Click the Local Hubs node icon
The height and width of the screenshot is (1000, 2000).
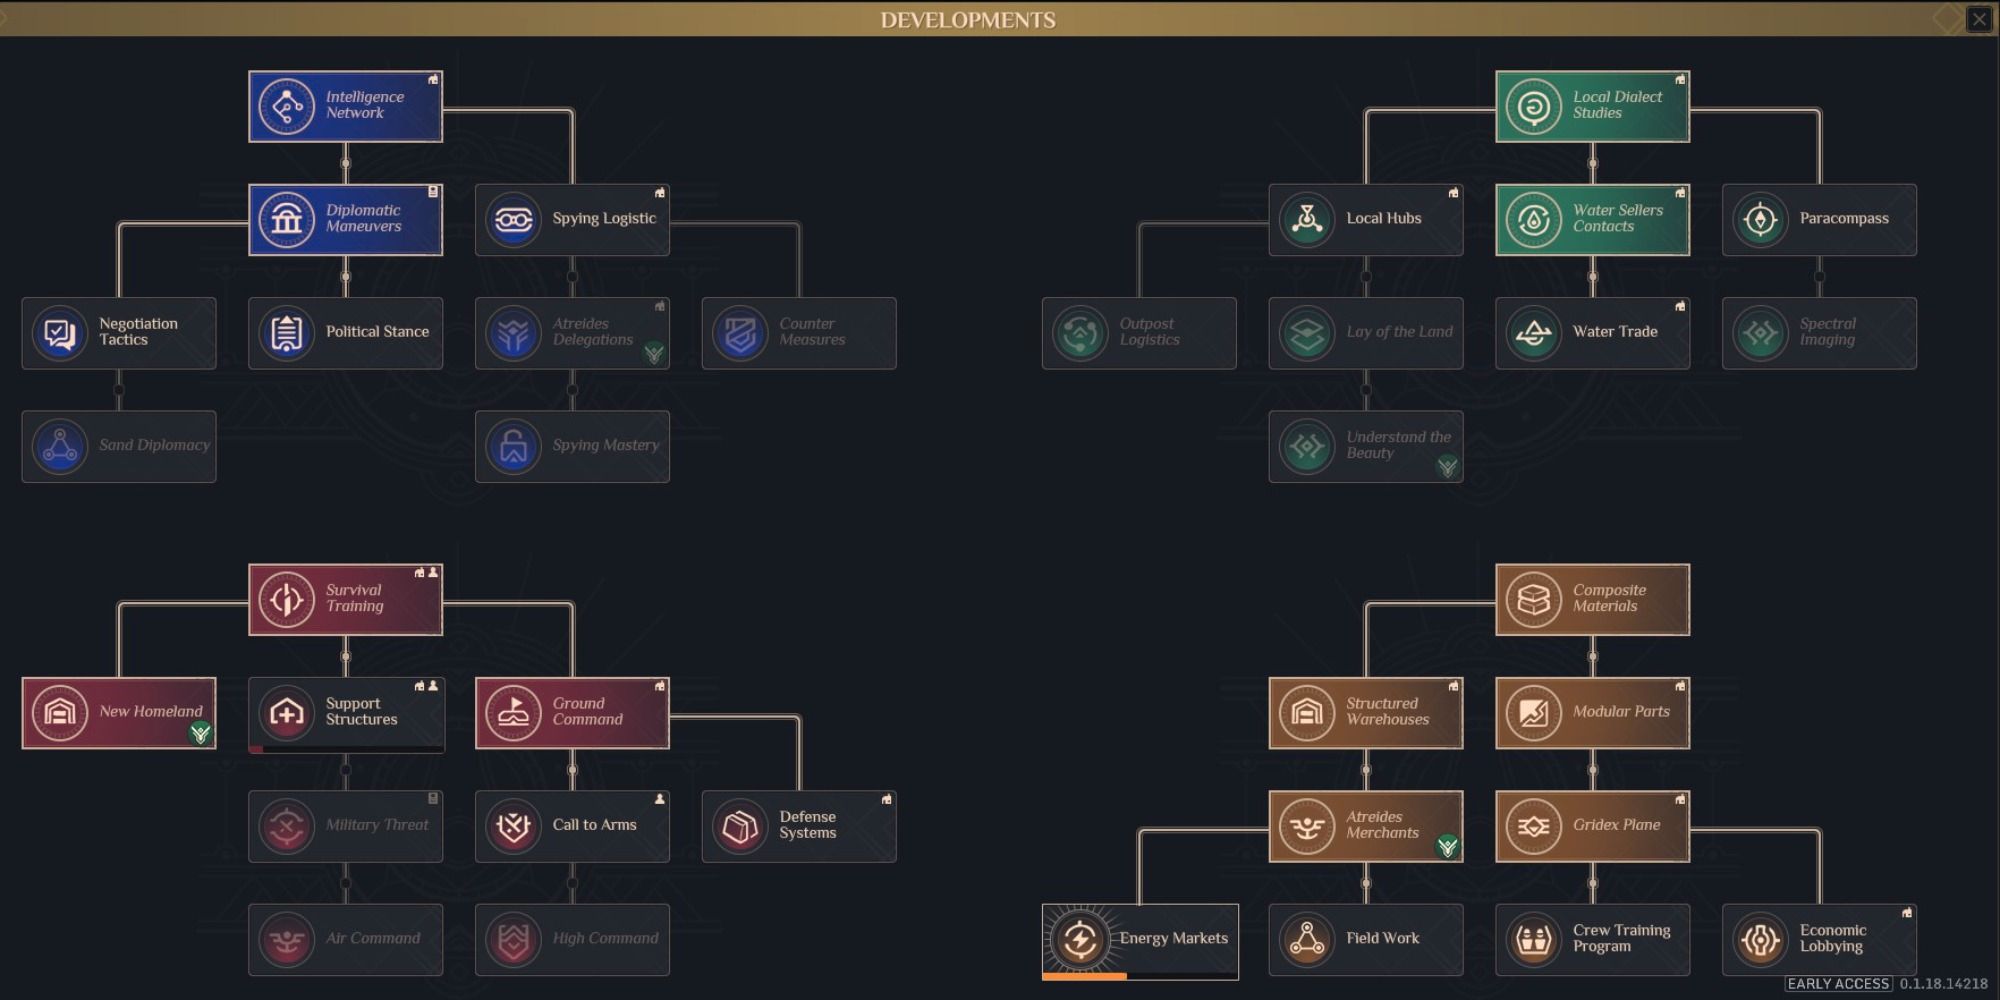[1307, 219]
